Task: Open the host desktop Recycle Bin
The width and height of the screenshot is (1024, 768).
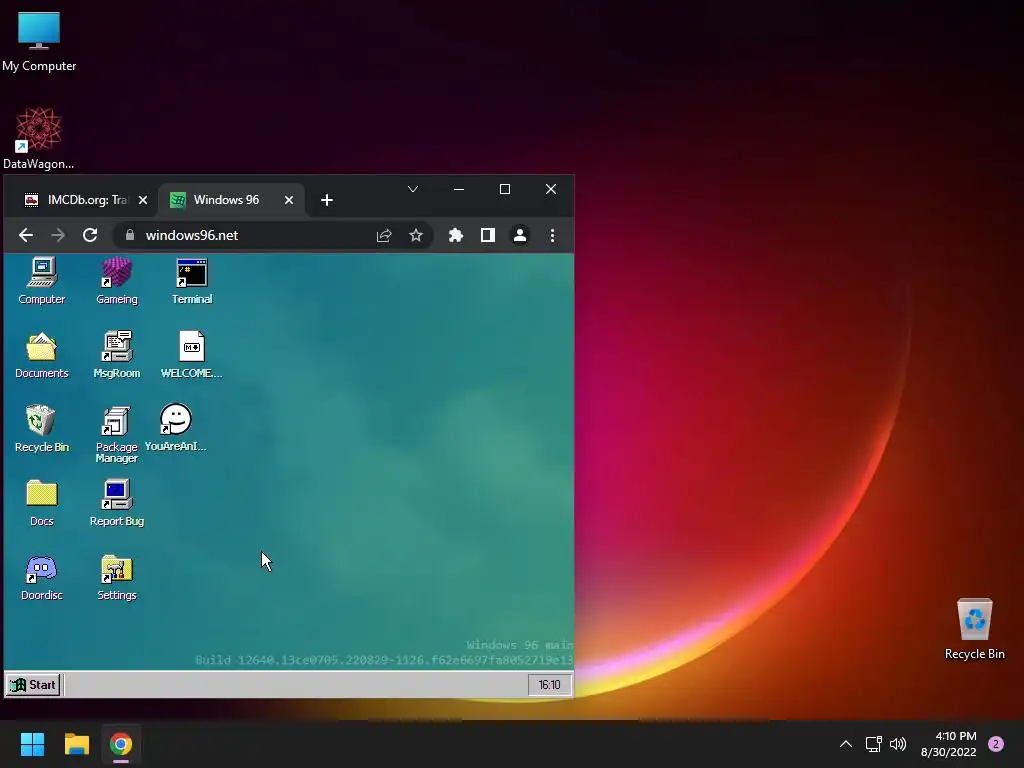Action: pyautogui.click(x=974, y=630)
